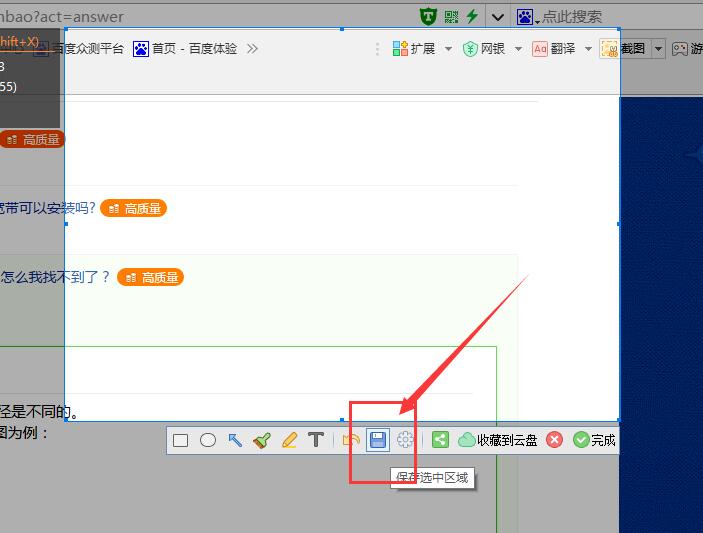Cancel screenshot with red X button
Viewport: 703px width, 533px height.
click(554, 440)
